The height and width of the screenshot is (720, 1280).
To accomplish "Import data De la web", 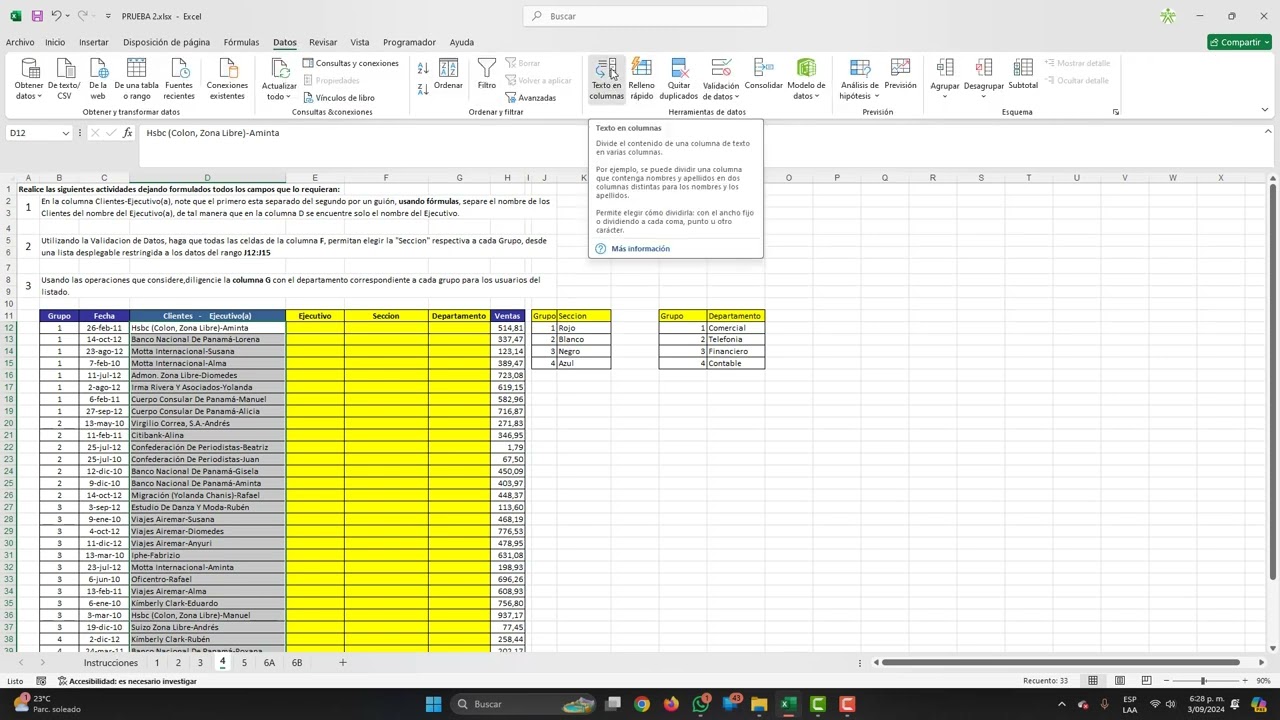I will click(x=98, y=79).
